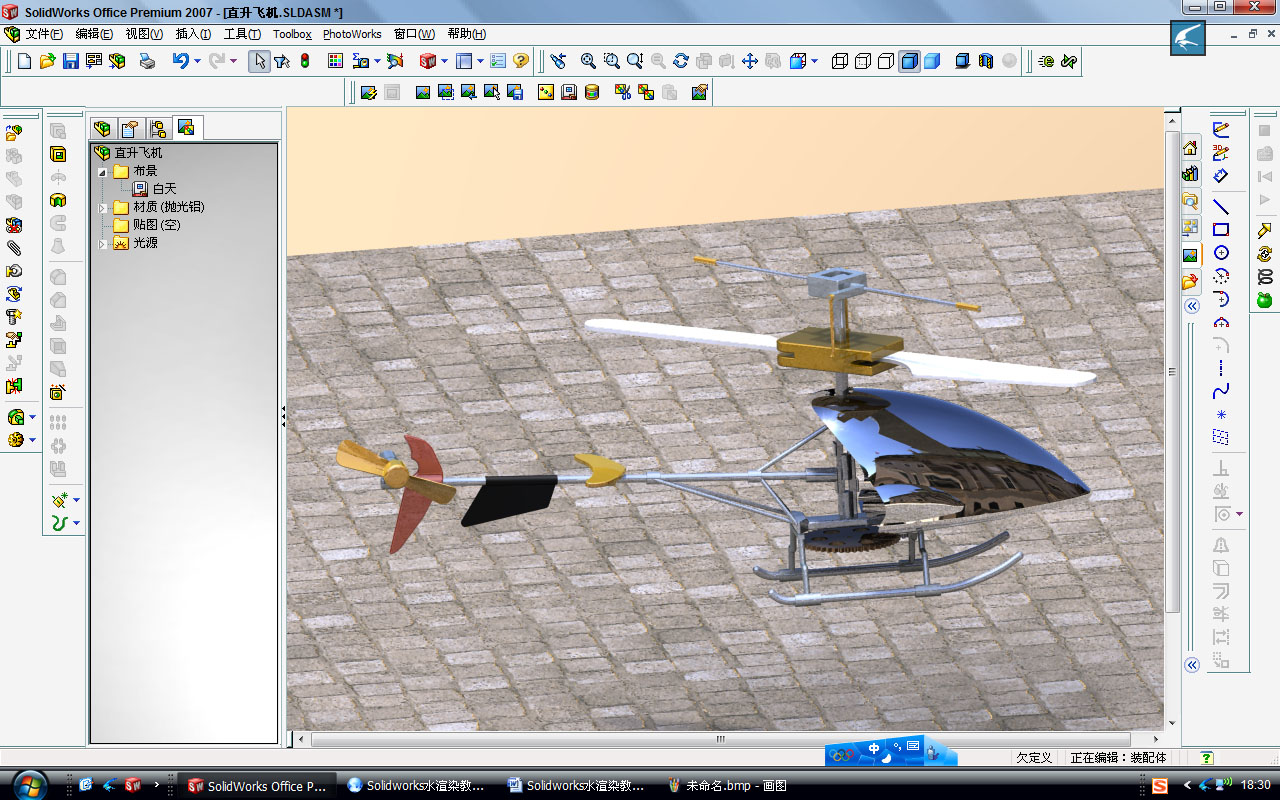Select the Rectangle sketch tool
Viewport: 1280px width, 800px height.
click(x=1221, y=230)
